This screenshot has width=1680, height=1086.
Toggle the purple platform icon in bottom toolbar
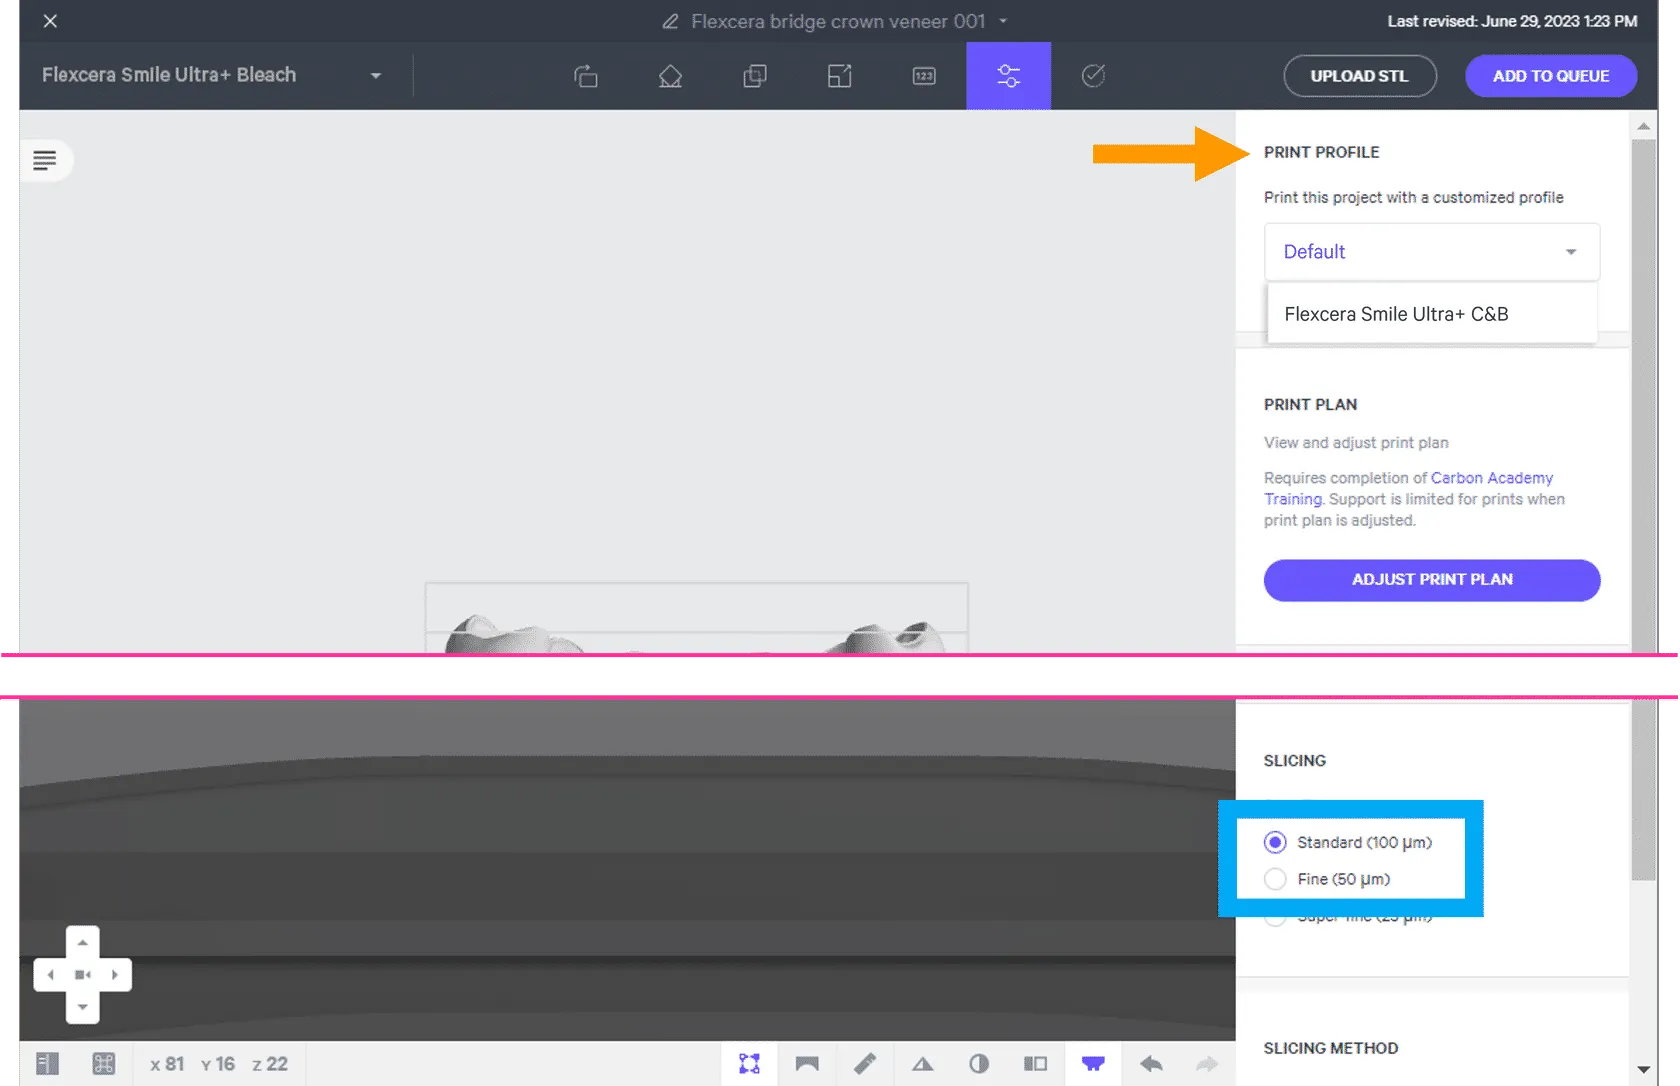coord(1093,1063)
